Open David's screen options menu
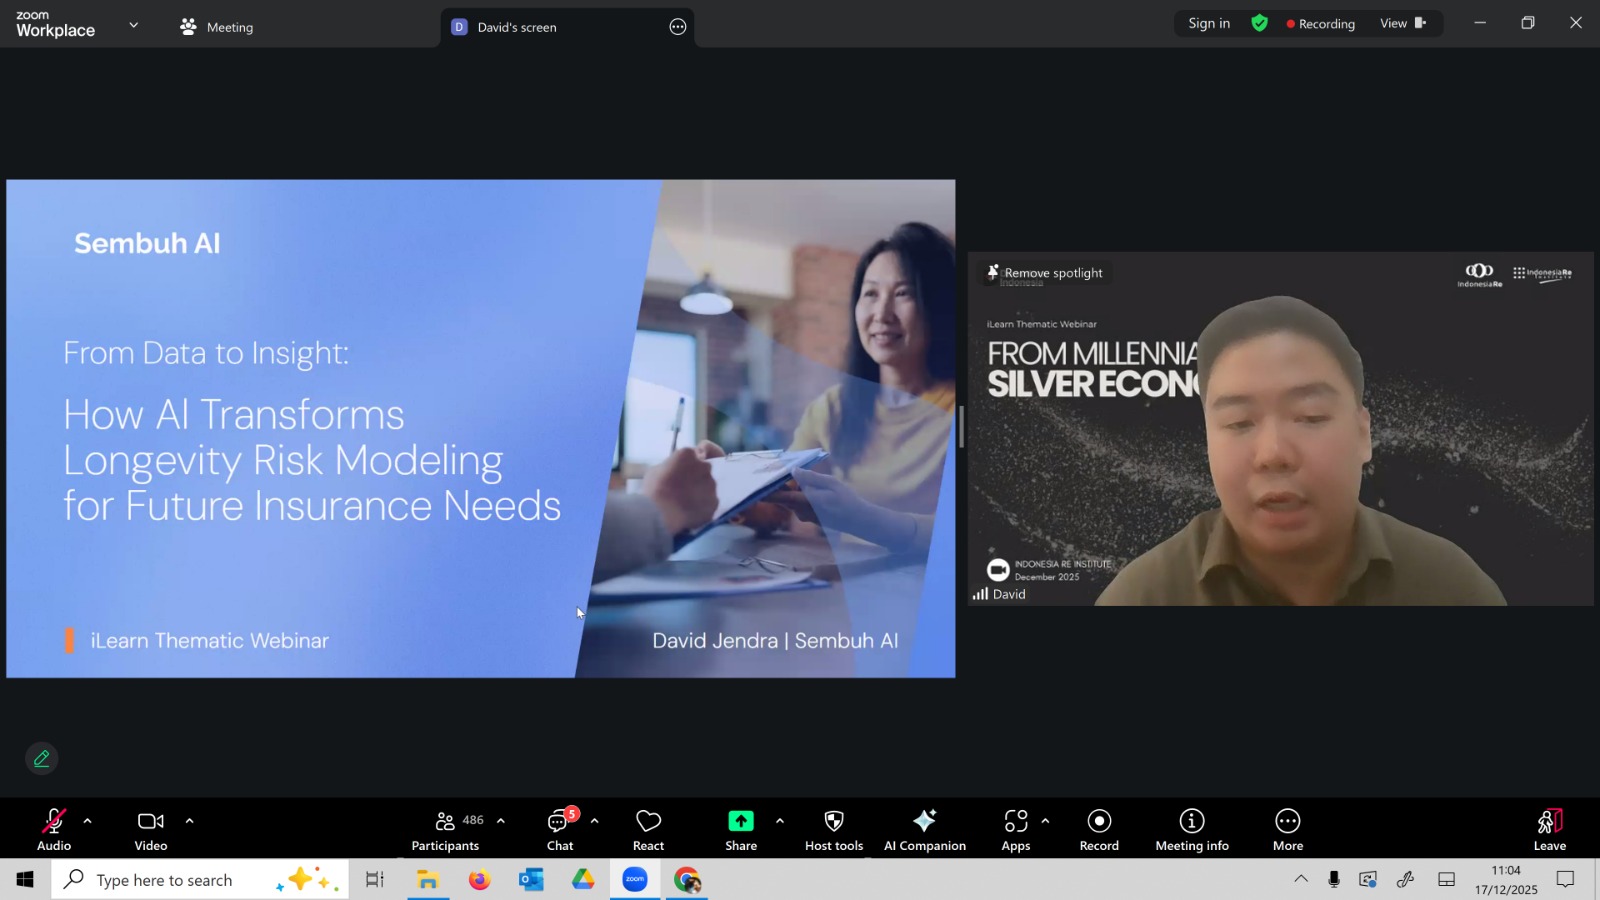1600x900 pixels. pyautogui.click(x=678, y=27)
